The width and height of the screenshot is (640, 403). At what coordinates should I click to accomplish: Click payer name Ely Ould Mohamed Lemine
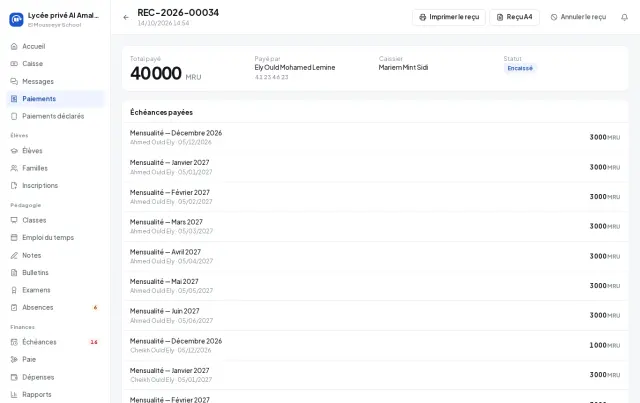click(x=295, y=67)
